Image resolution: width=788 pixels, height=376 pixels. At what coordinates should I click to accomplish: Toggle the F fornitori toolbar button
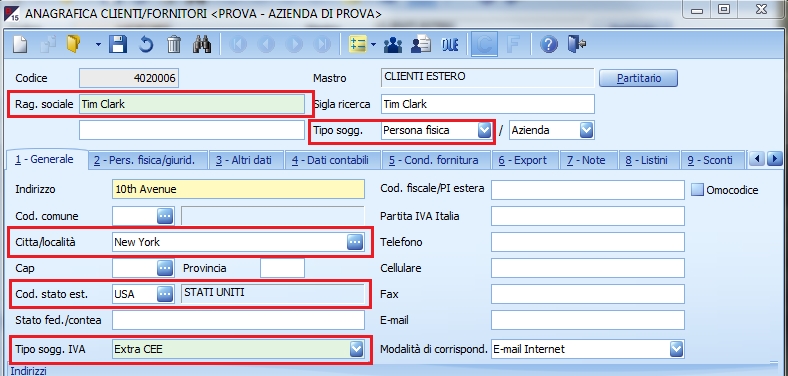(513, 45)
